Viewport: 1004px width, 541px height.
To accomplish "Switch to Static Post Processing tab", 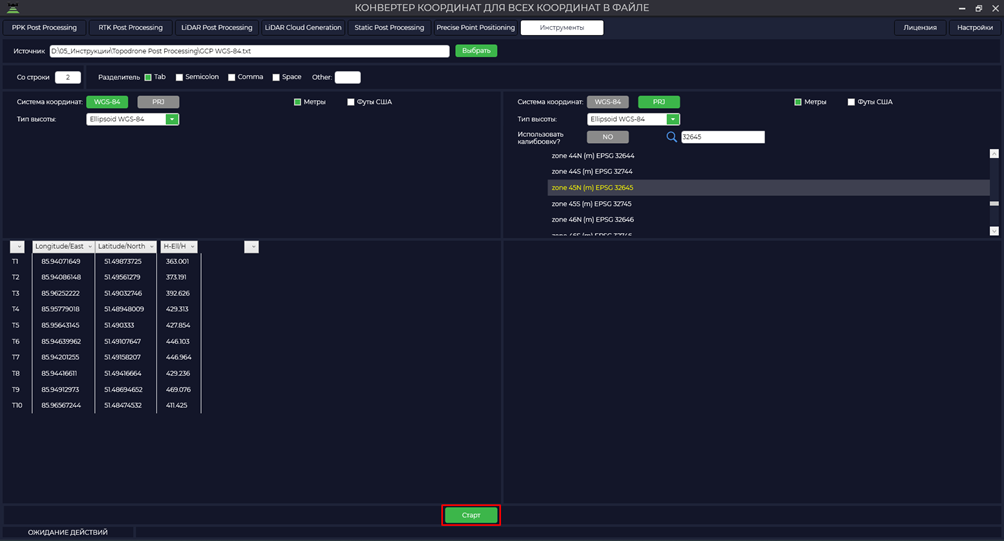I will coord(389,28).
